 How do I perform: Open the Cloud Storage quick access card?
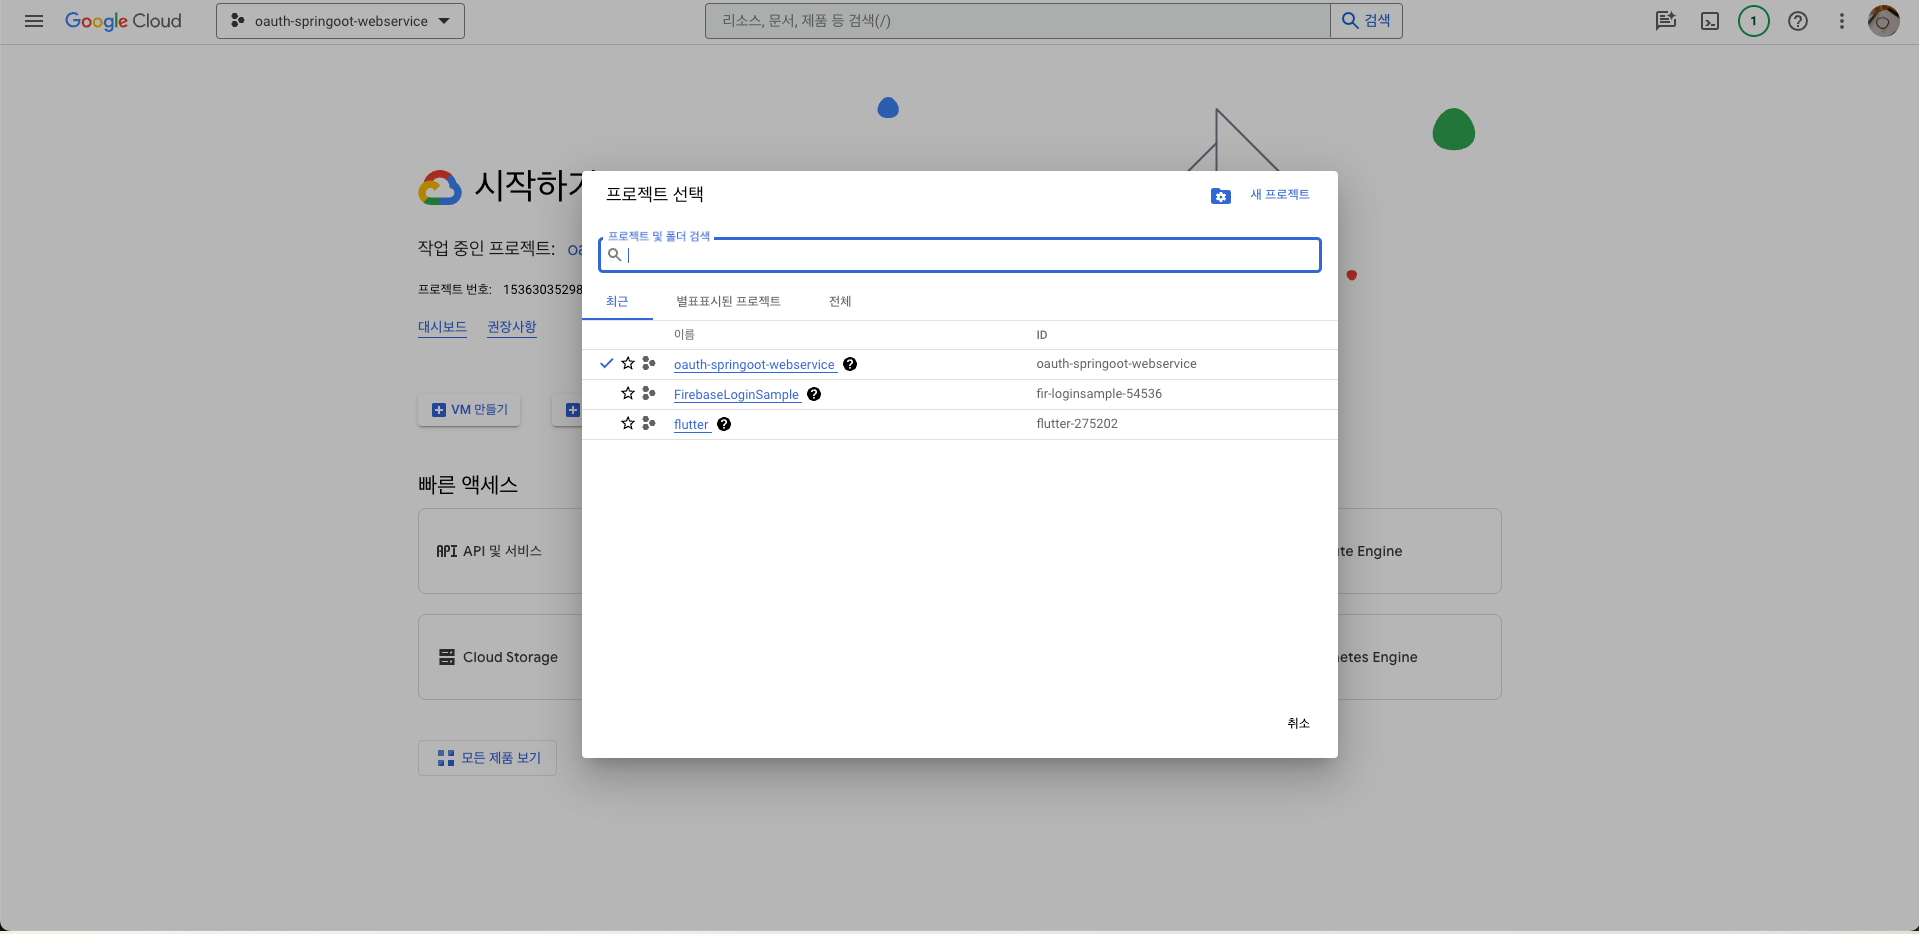click(x=500, y=657)
